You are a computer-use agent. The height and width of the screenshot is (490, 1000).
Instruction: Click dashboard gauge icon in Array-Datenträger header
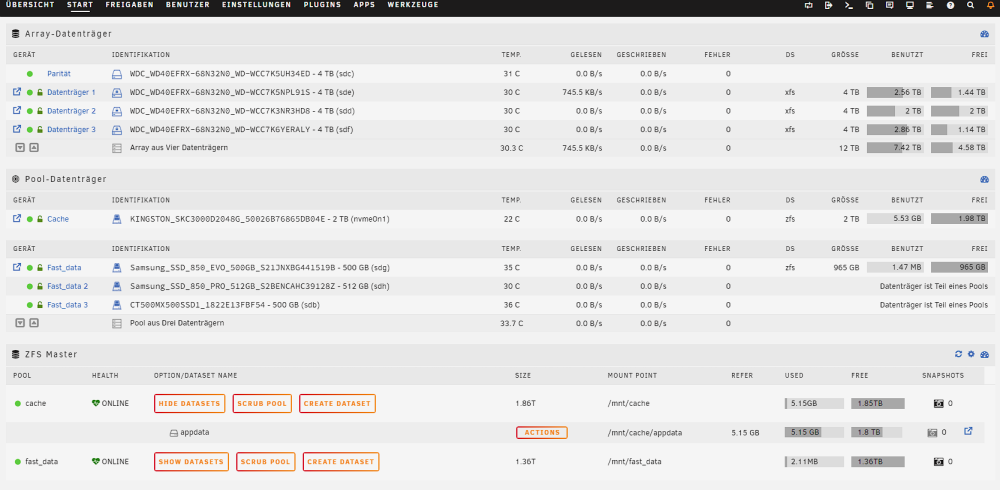[984, 34]
